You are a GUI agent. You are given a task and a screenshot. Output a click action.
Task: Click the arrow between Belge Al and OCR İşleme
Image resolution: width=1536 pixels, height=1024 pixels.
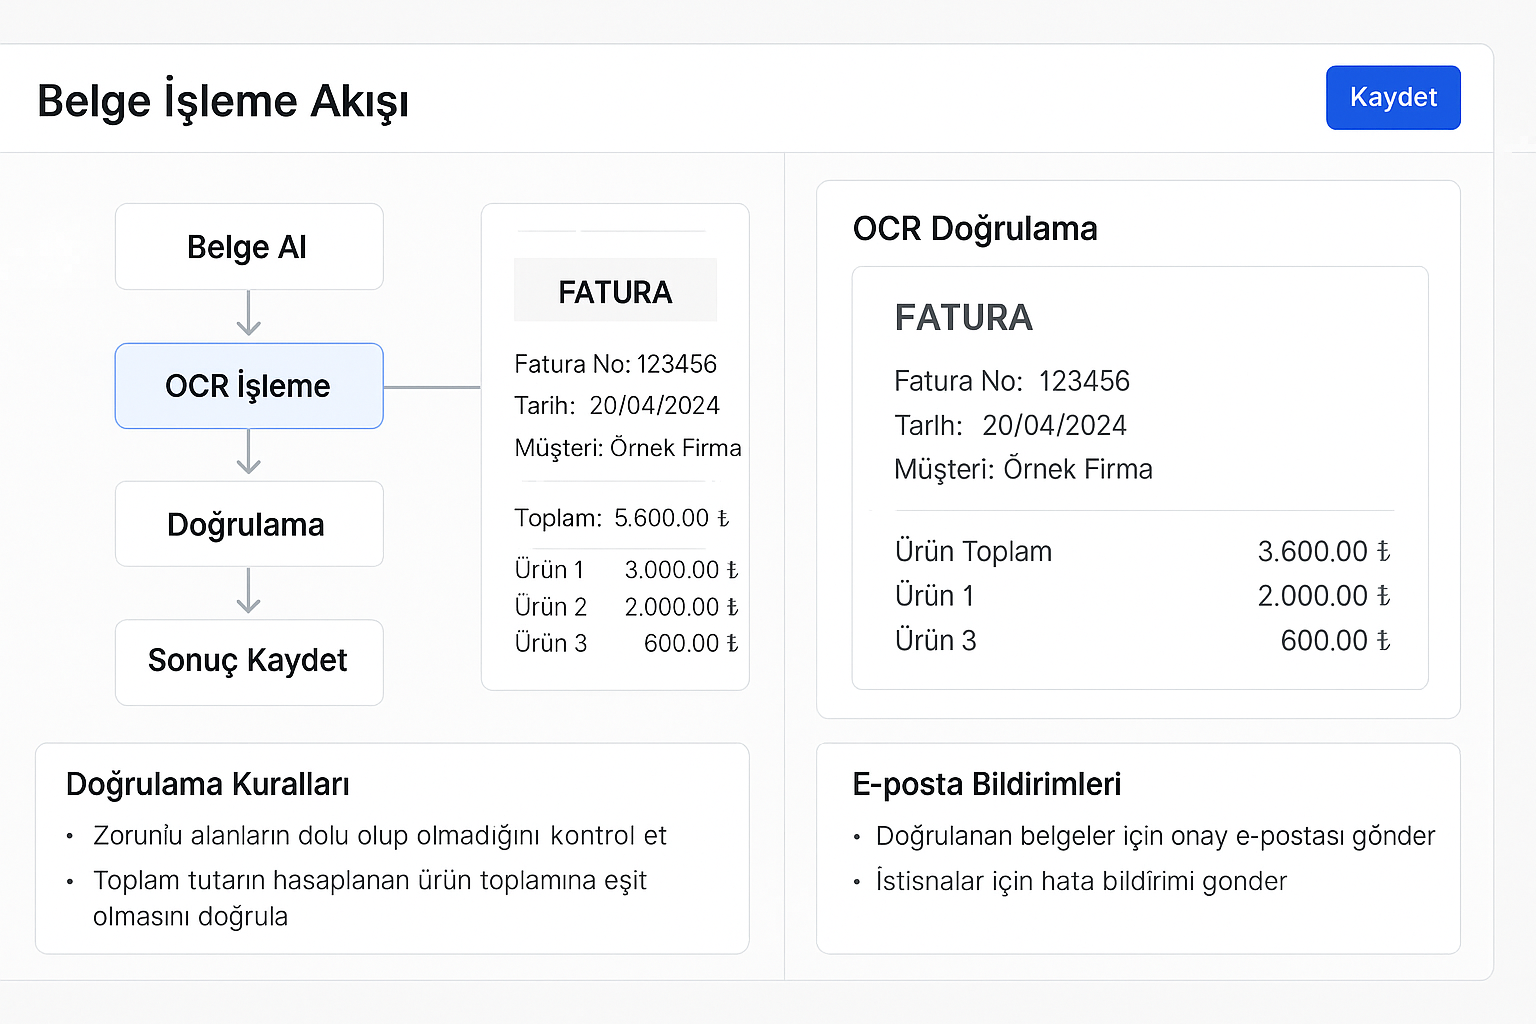pyautogui.click(x=248, y=318)
